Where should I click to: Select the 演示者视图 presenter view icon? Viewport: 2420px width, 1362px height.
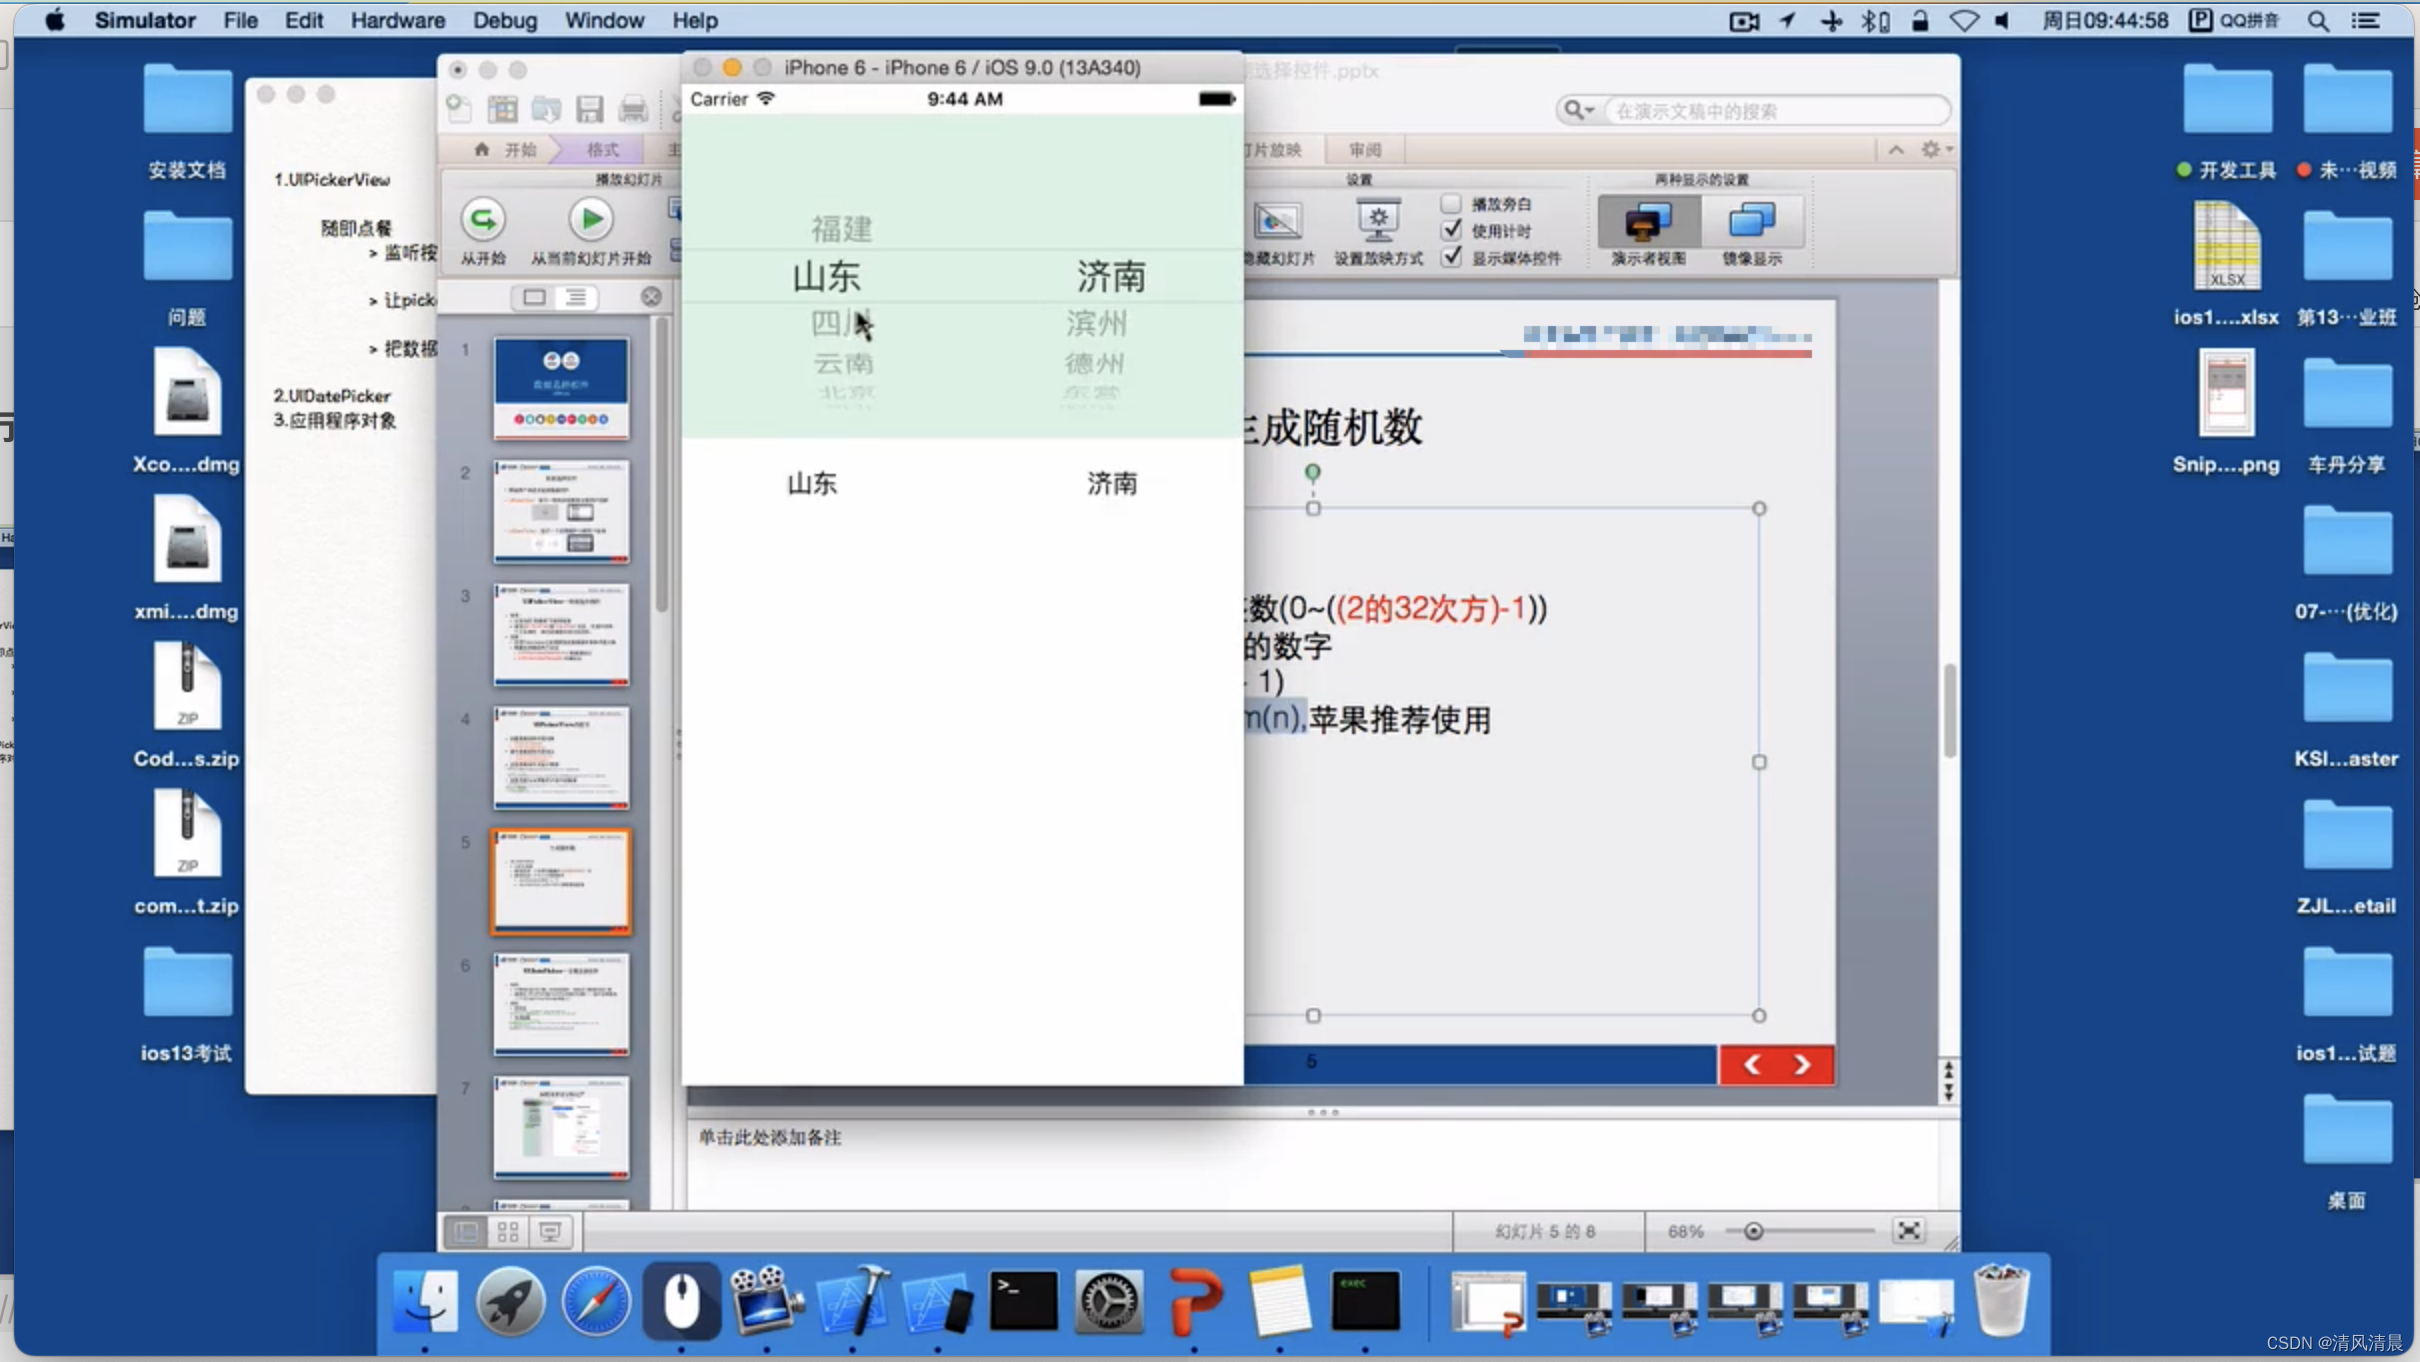pos(1648,221)
